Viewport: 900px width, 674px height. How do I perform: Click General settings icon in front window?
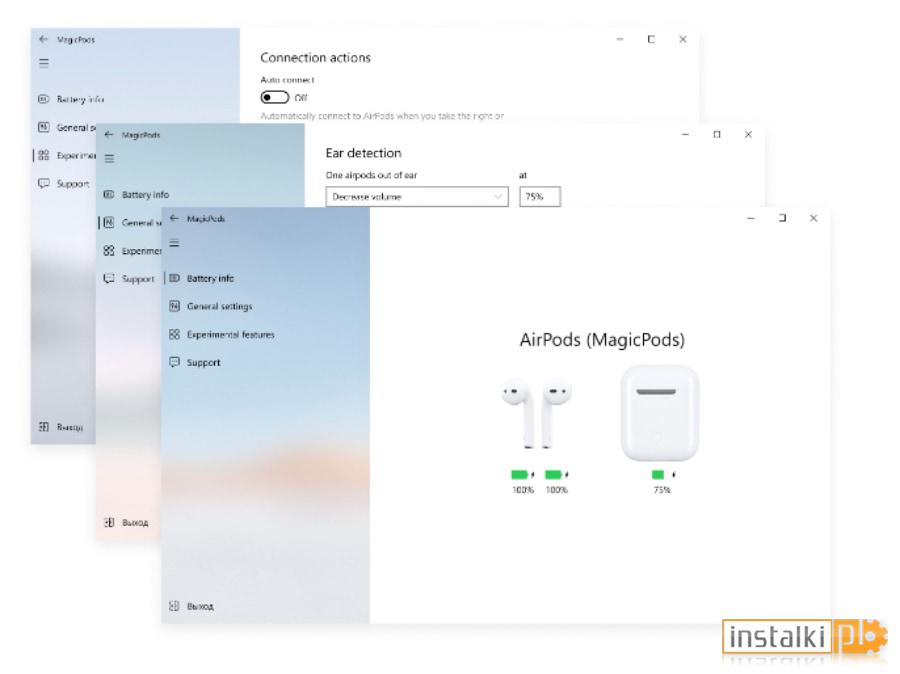(174, 306)
